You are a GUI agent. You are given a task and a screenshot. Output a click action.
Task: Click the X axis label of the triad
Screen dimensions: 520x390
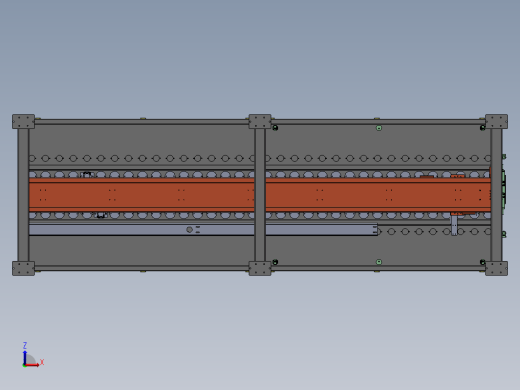pos(42,362)
